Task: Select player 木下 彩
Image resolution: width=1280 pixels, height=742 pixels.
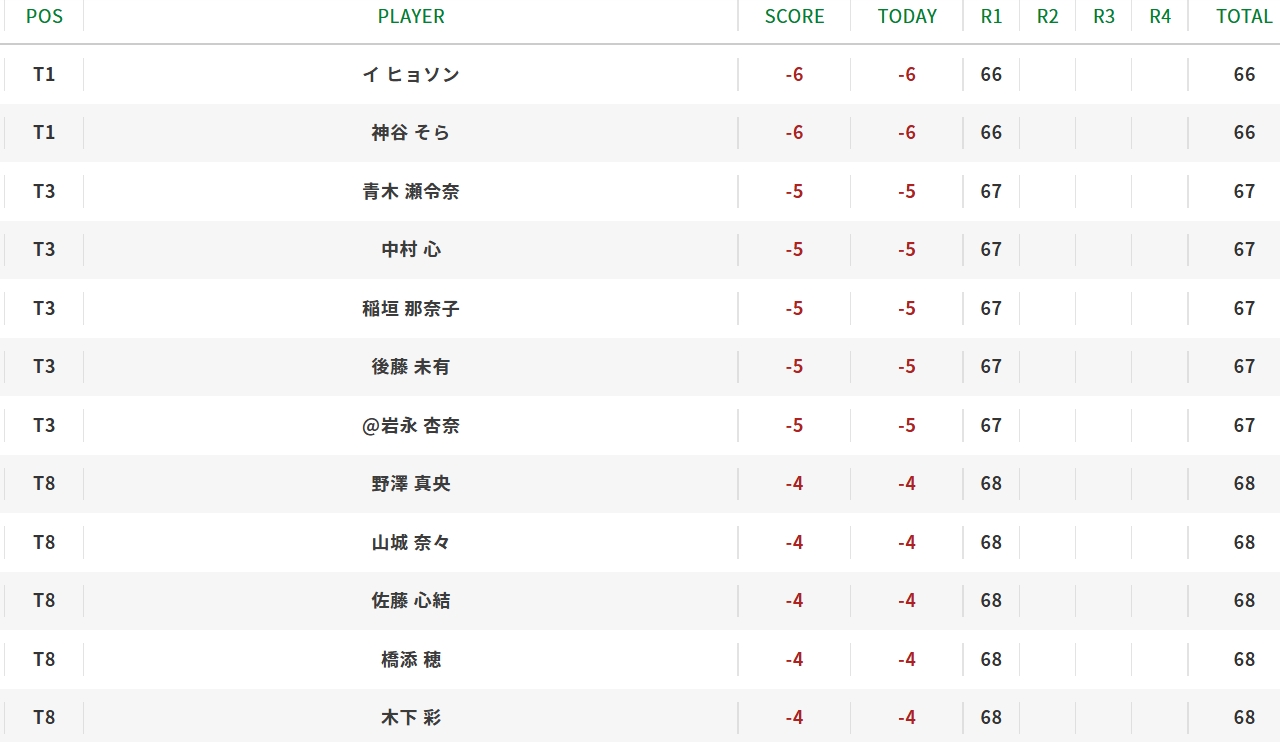Action: 411,718
